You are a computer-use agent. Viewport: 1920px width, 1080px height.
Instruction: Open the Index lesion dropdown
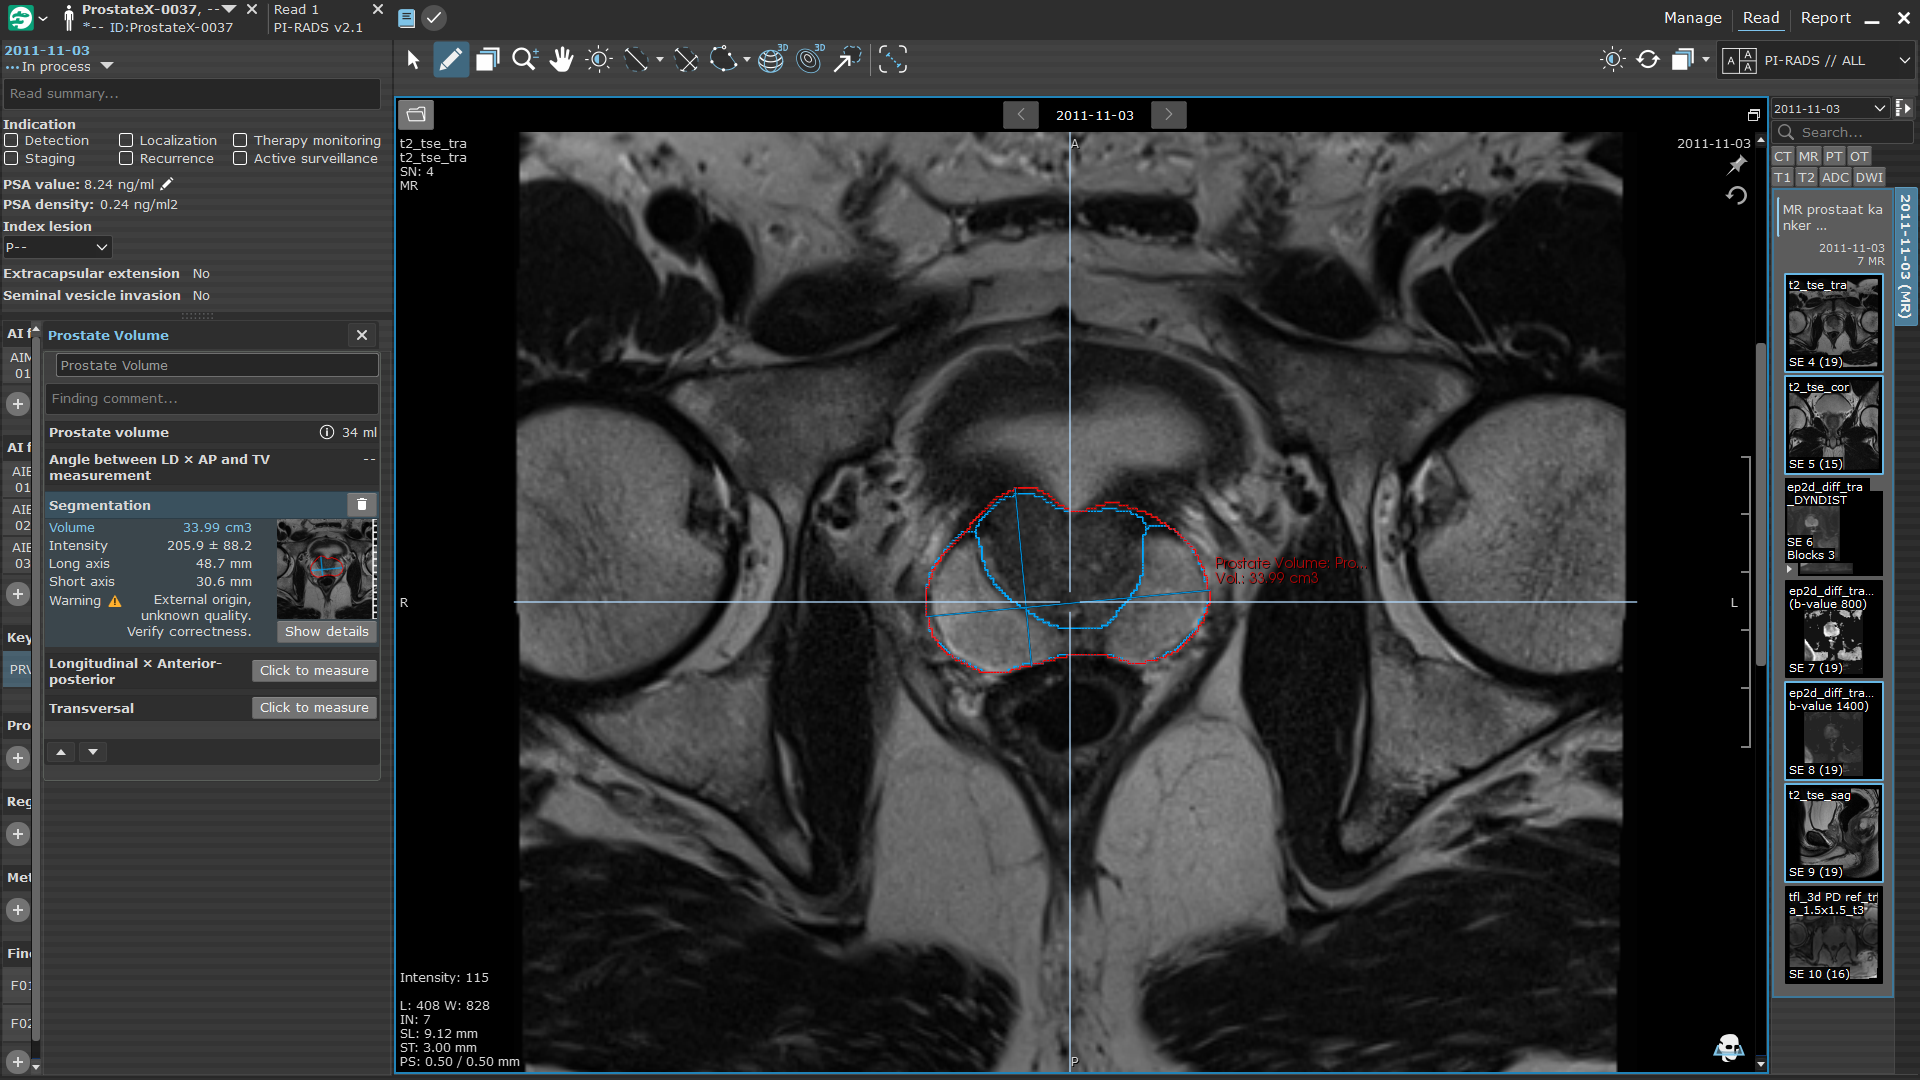click(x=57, y=247)
